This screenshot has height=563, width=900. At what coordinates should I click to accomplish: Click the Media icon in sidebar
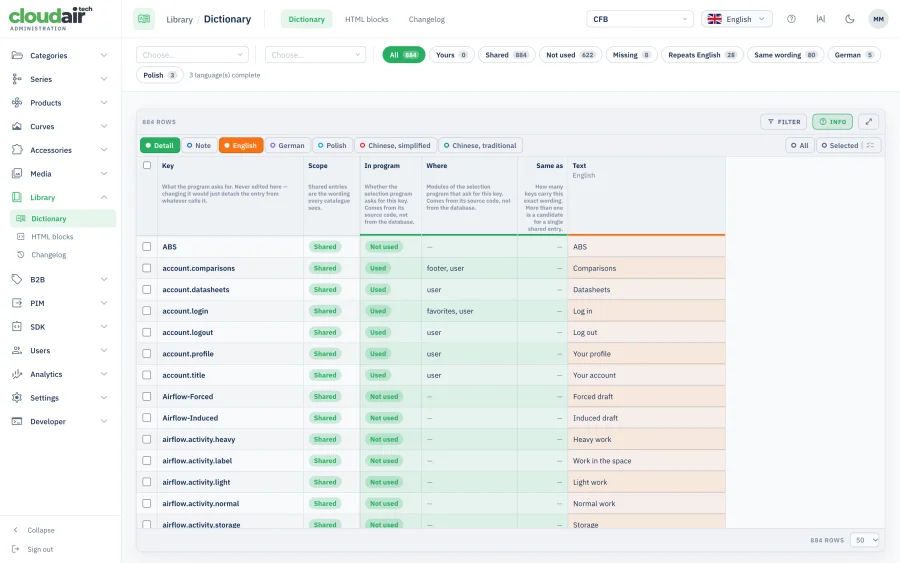pyautogui.click(x=17, y=173)
